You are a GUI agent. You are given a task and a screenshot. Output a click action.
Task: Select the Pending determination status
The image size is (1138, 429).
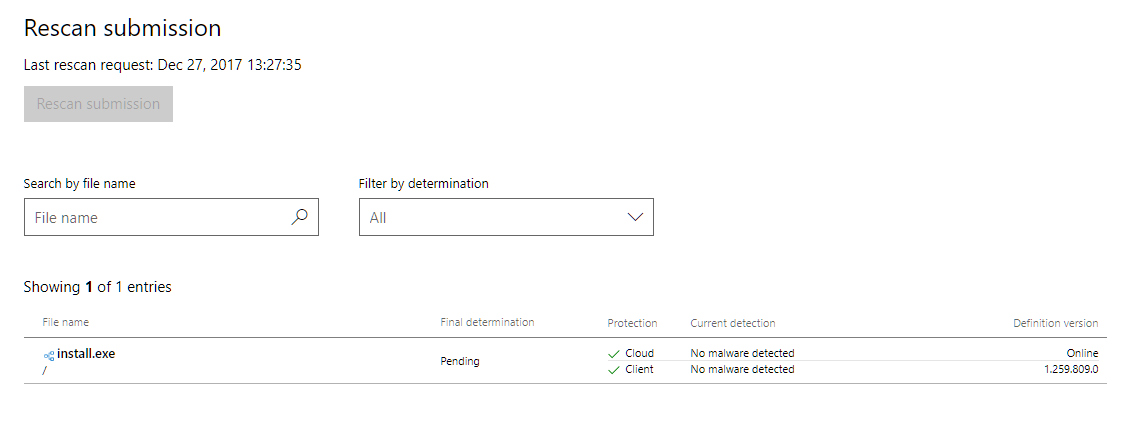coord(460,361)
